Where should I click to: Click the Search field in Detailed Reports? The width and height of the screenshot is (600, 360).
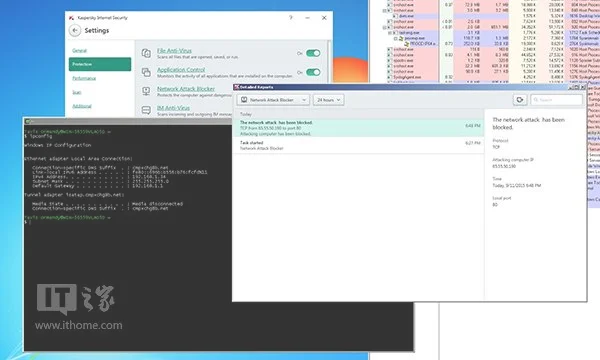[556, 100]
